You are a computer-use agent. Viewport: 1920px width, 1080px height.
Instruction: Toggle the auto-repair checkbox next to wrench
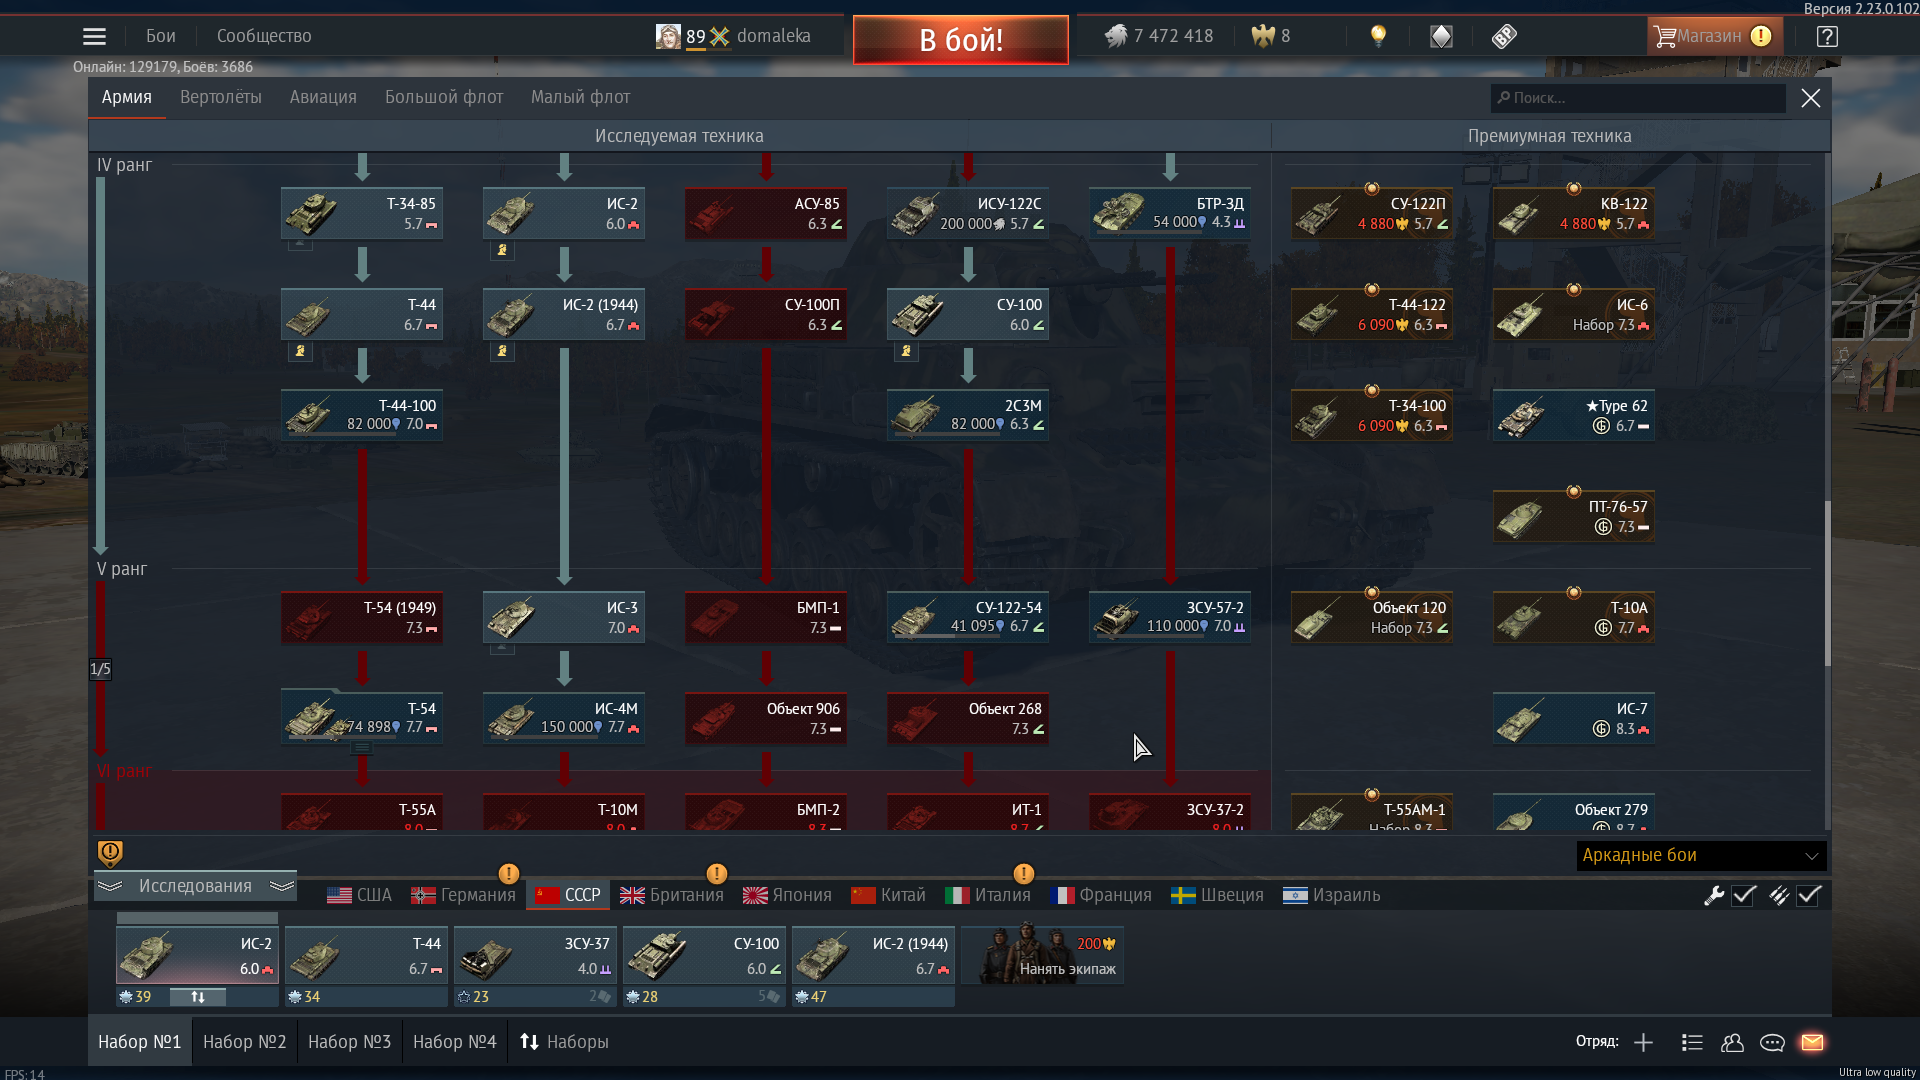coord(1744,895)
